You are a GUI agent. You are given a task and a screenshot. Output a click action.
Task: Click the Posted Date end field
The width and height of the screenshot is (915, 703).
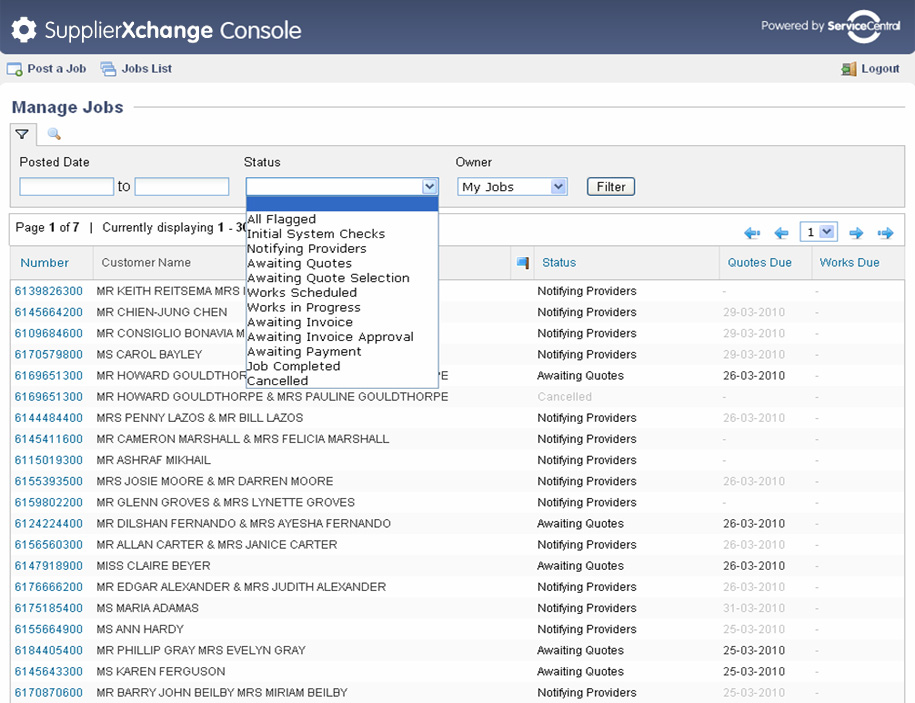pos(181,186)
